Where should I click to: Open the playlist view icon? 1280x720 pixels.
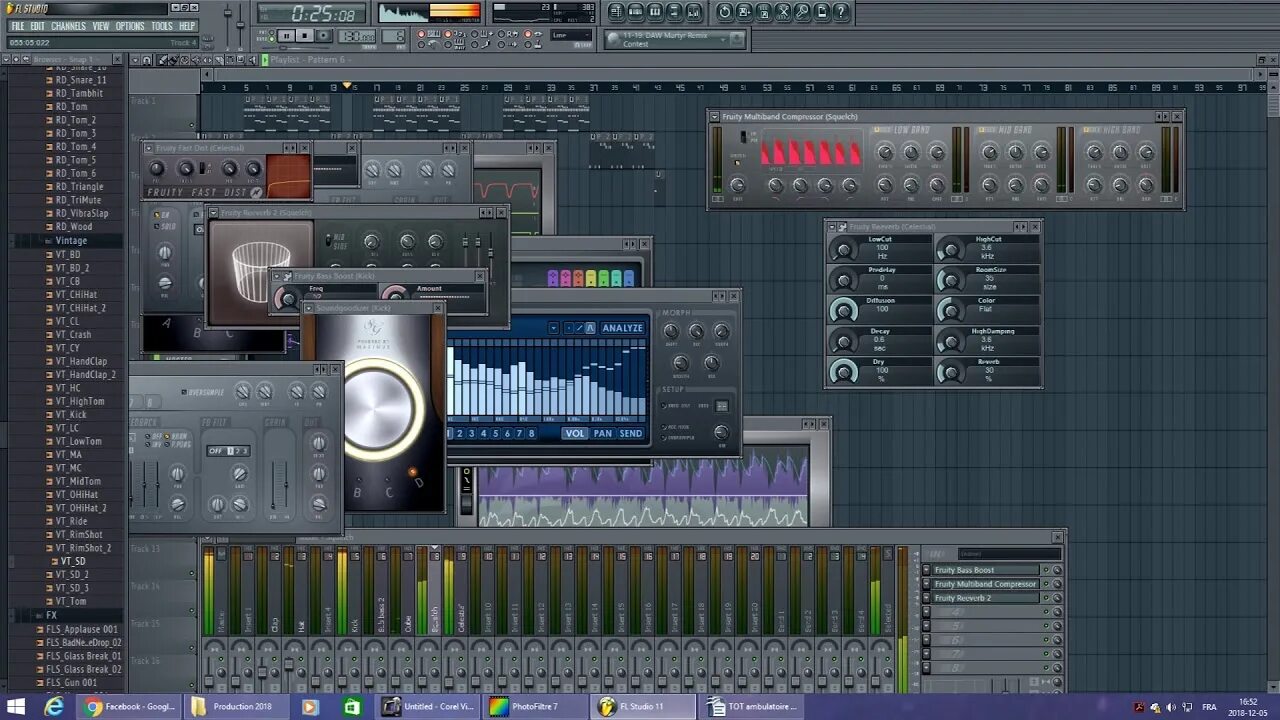click(616, 12)
